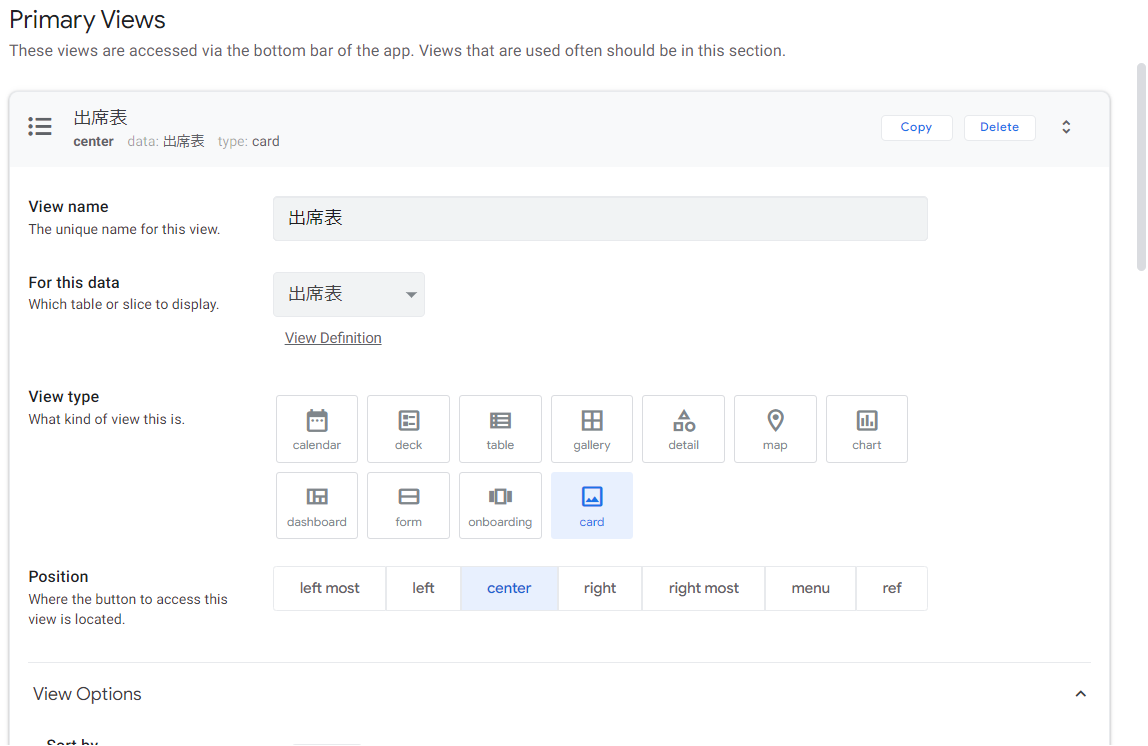Viewport: 1148px width, 746px height.
Task: Switch to detail view type
Action: click(x=683, y=429)
